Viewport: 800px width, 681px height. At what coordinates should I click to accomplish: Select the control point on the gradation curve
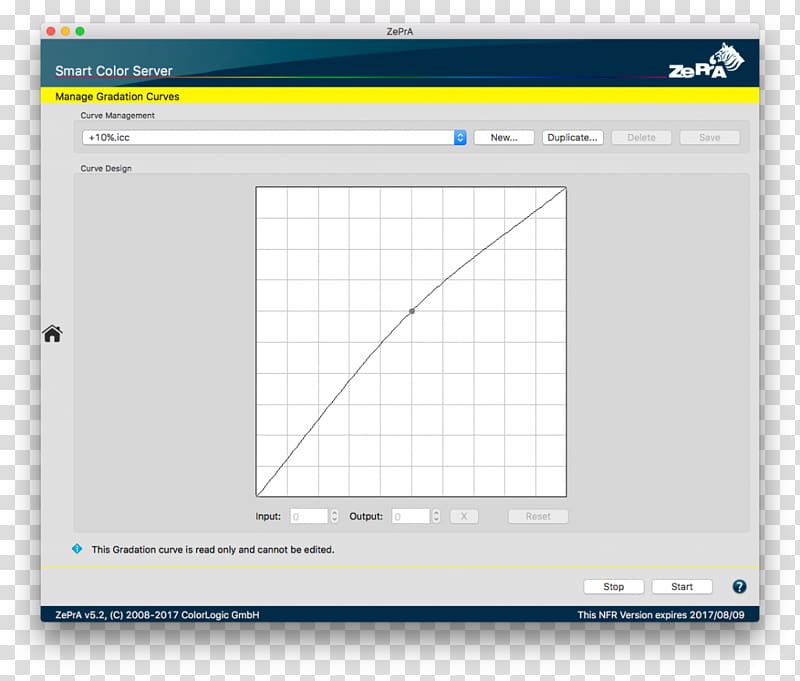click(412, 312)
